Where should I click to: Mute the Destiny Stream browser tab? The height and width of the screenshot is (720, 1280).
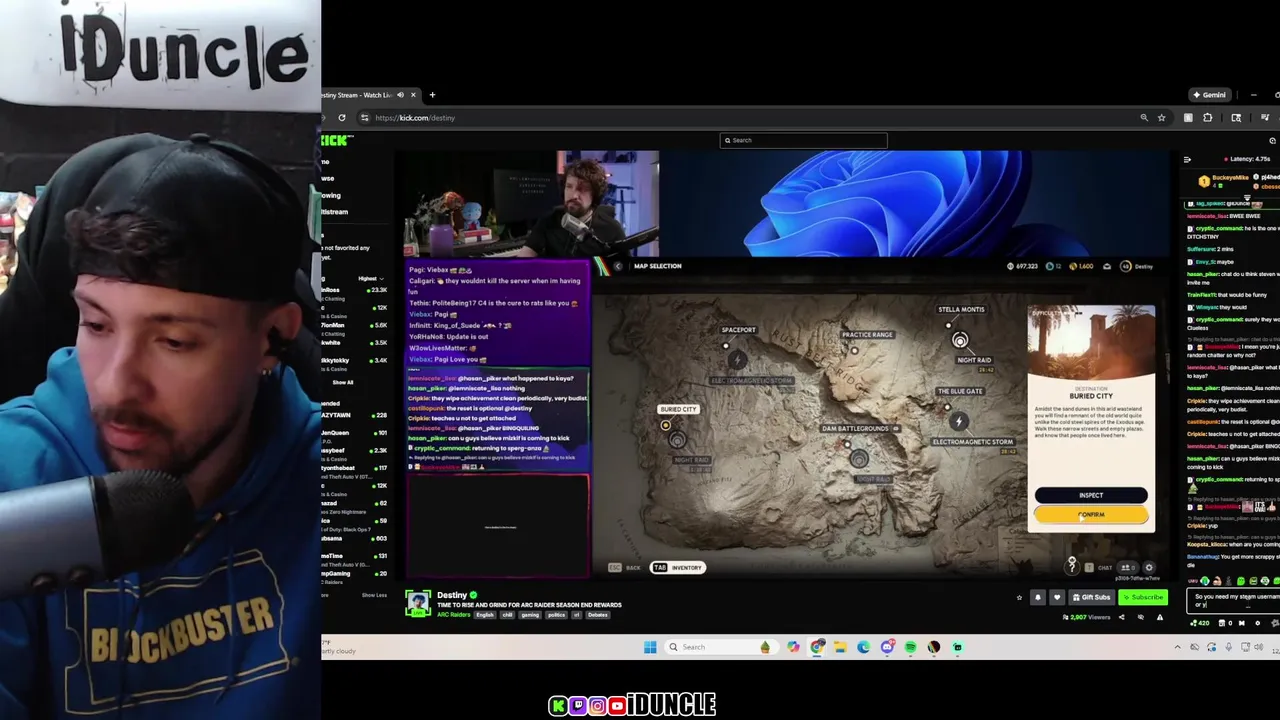(x=400, y=95)
